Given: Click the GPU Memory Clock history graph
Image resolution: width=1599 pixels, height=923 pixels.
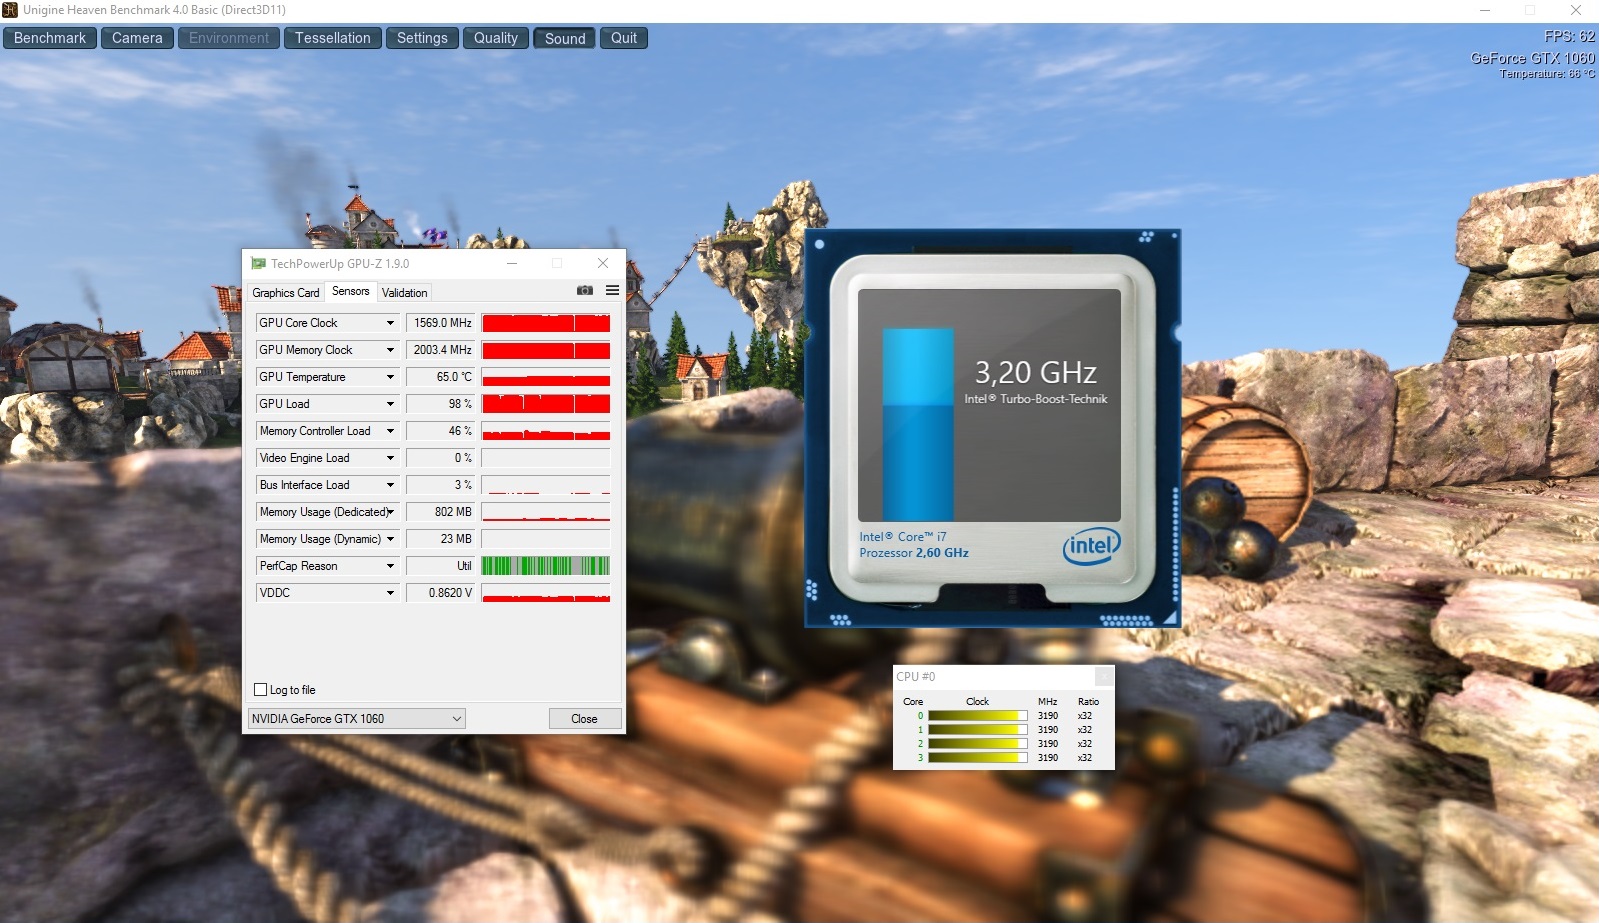Looking at the screenshot, I should (x=546, y=350).
